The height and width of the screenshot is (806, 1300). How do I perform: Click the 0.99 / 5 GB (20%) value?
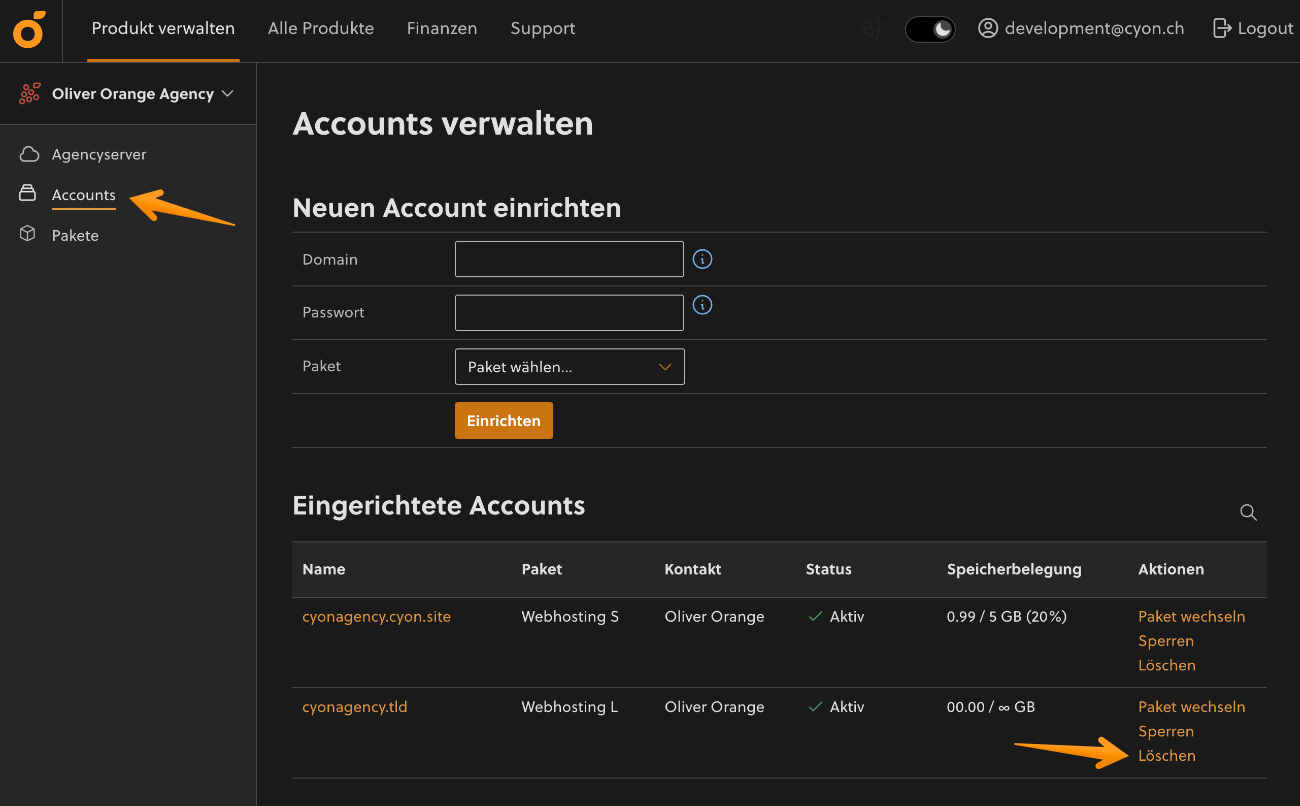(x=1007, y=616)
